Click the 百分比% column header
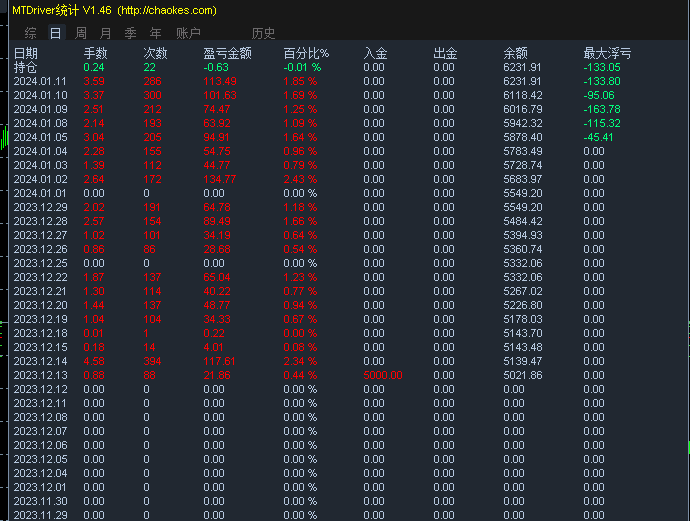 306,53
